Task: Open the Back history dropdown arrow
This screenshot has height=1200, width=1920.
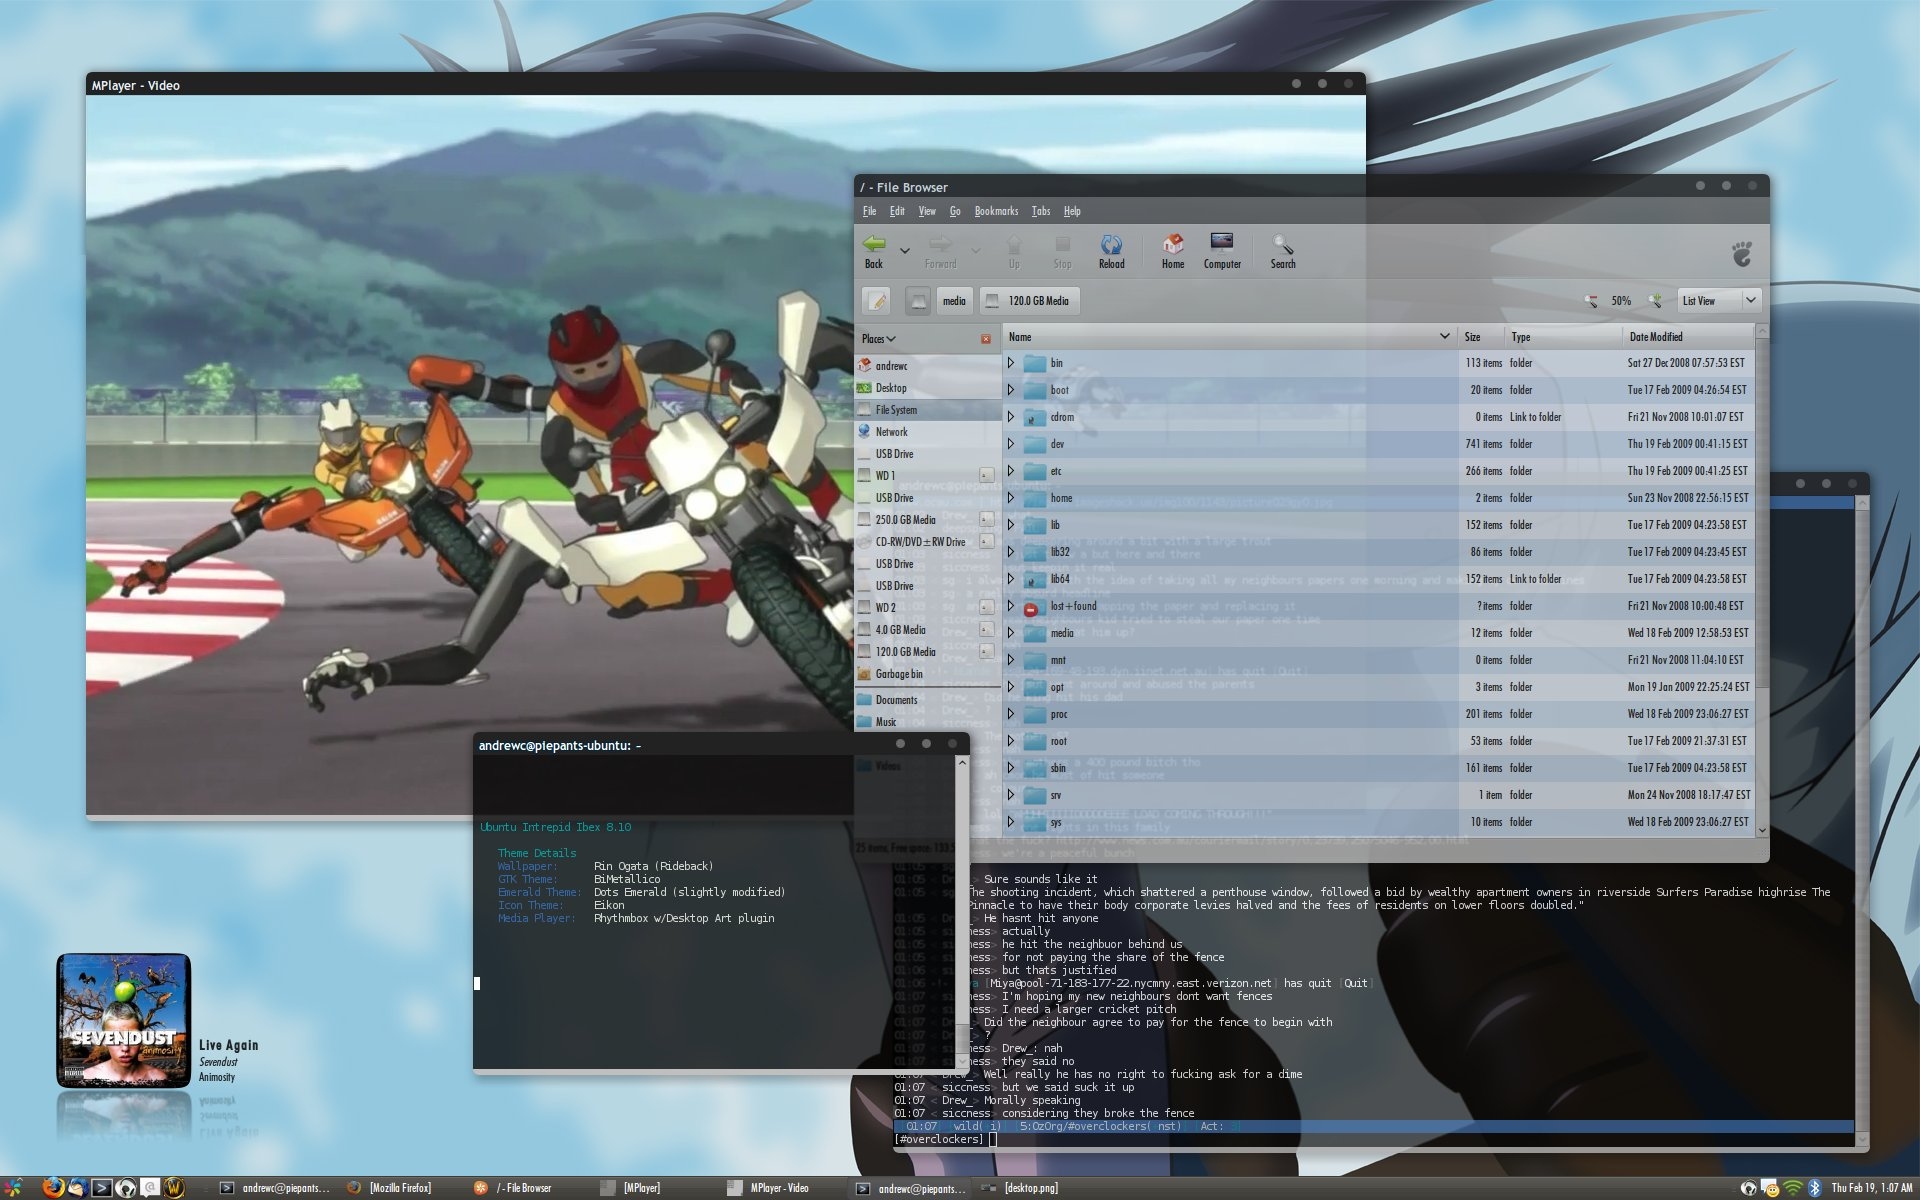Action: pos(904,251)
